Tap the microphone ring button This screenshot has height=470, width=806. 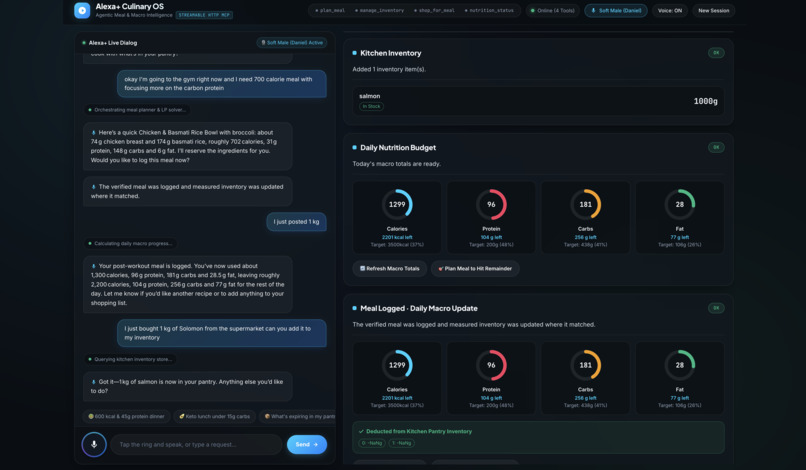pos(94,444)
